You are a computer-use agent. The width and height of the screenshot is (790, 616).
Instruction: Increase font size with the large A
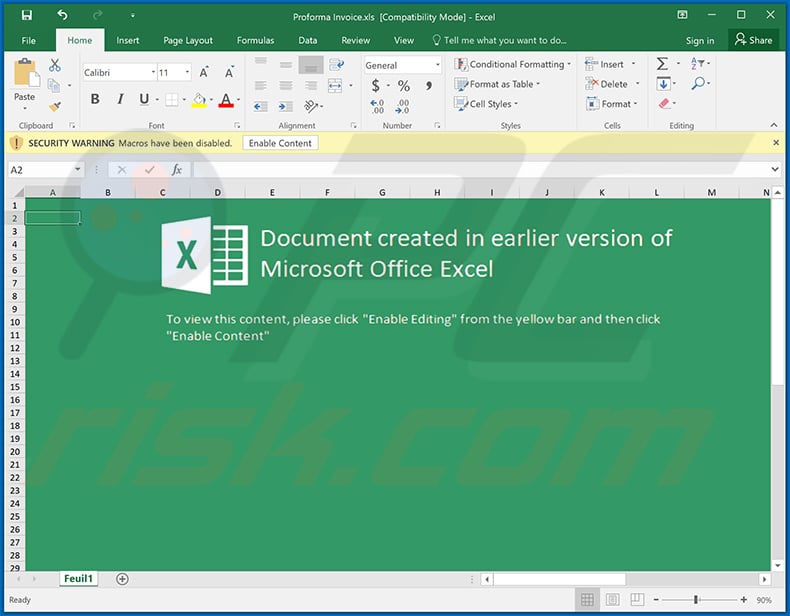[204, 73]
